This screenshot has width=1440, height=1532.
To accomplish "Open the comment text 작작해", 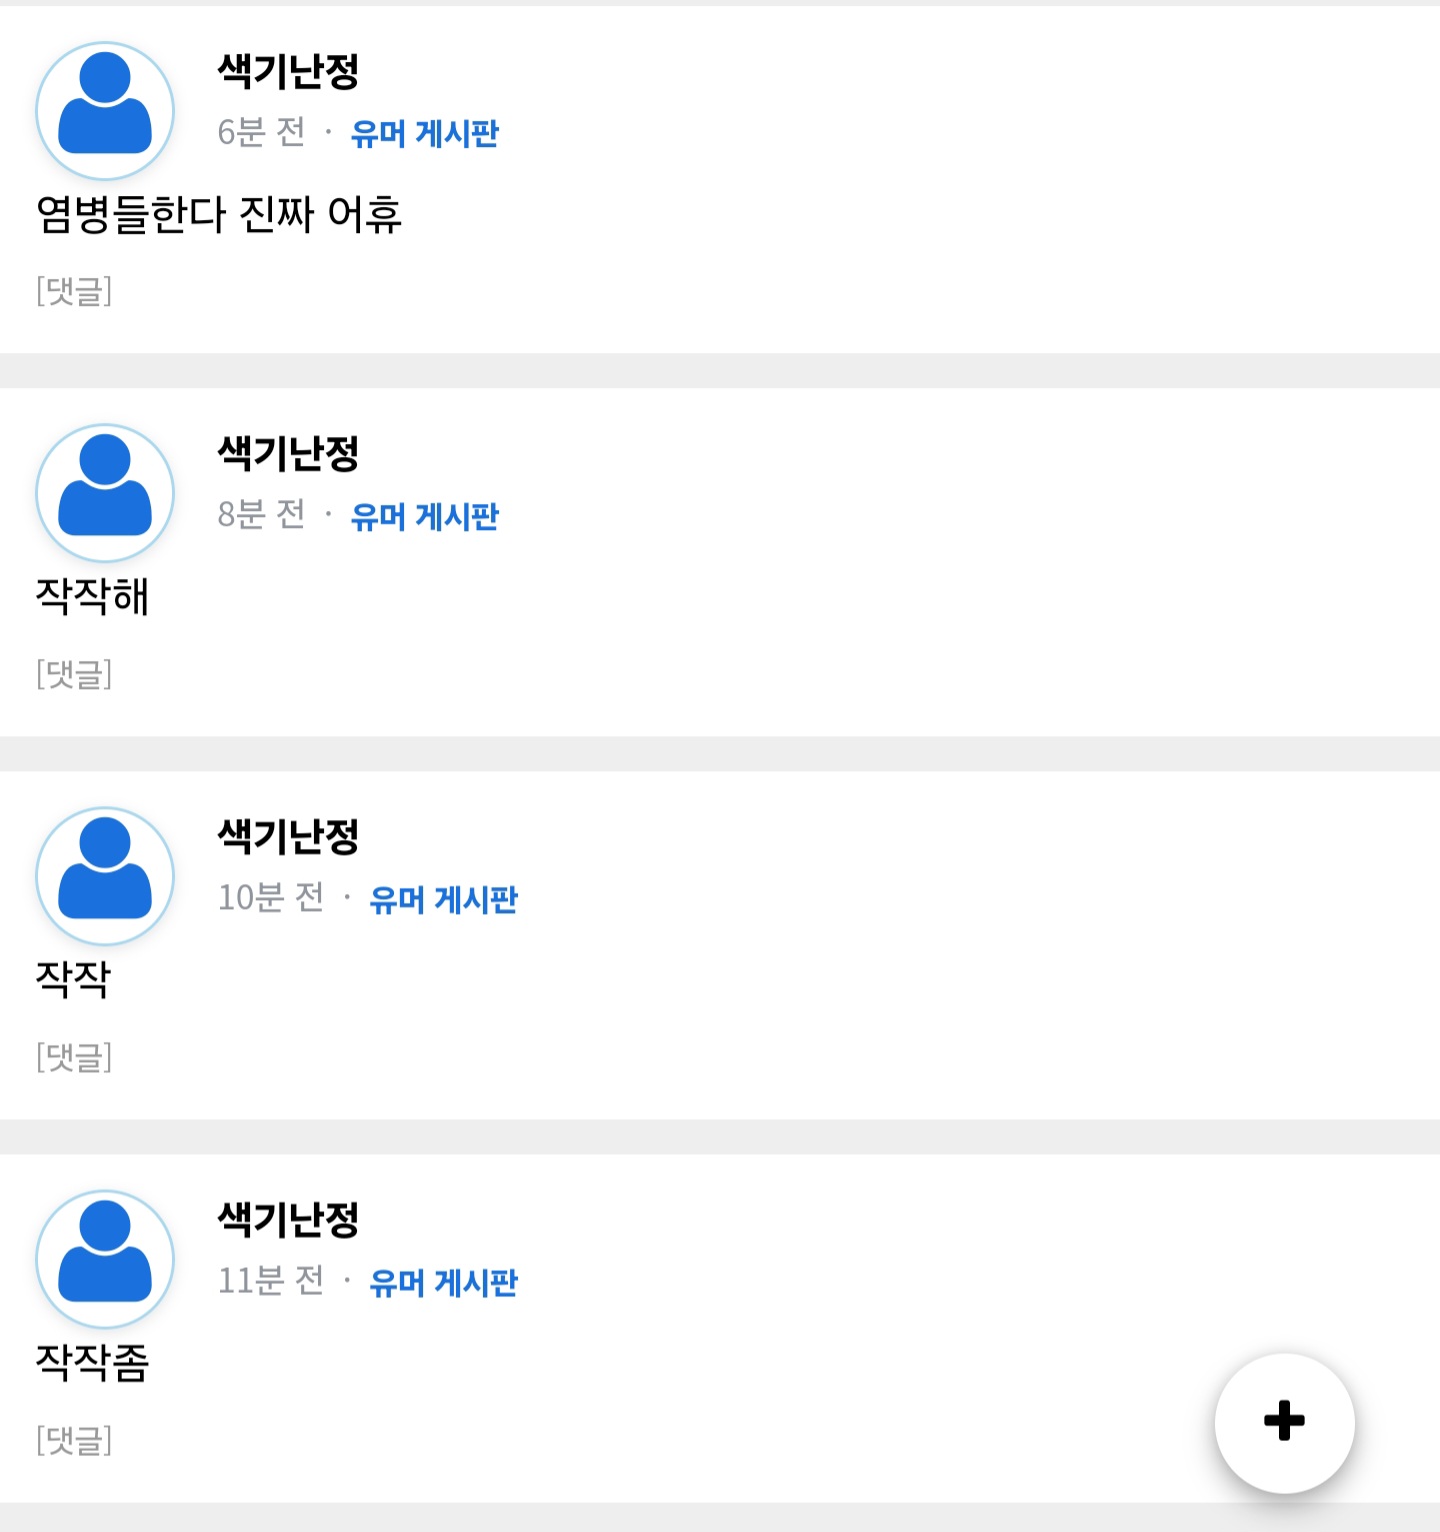I will (x=92, y=597).
